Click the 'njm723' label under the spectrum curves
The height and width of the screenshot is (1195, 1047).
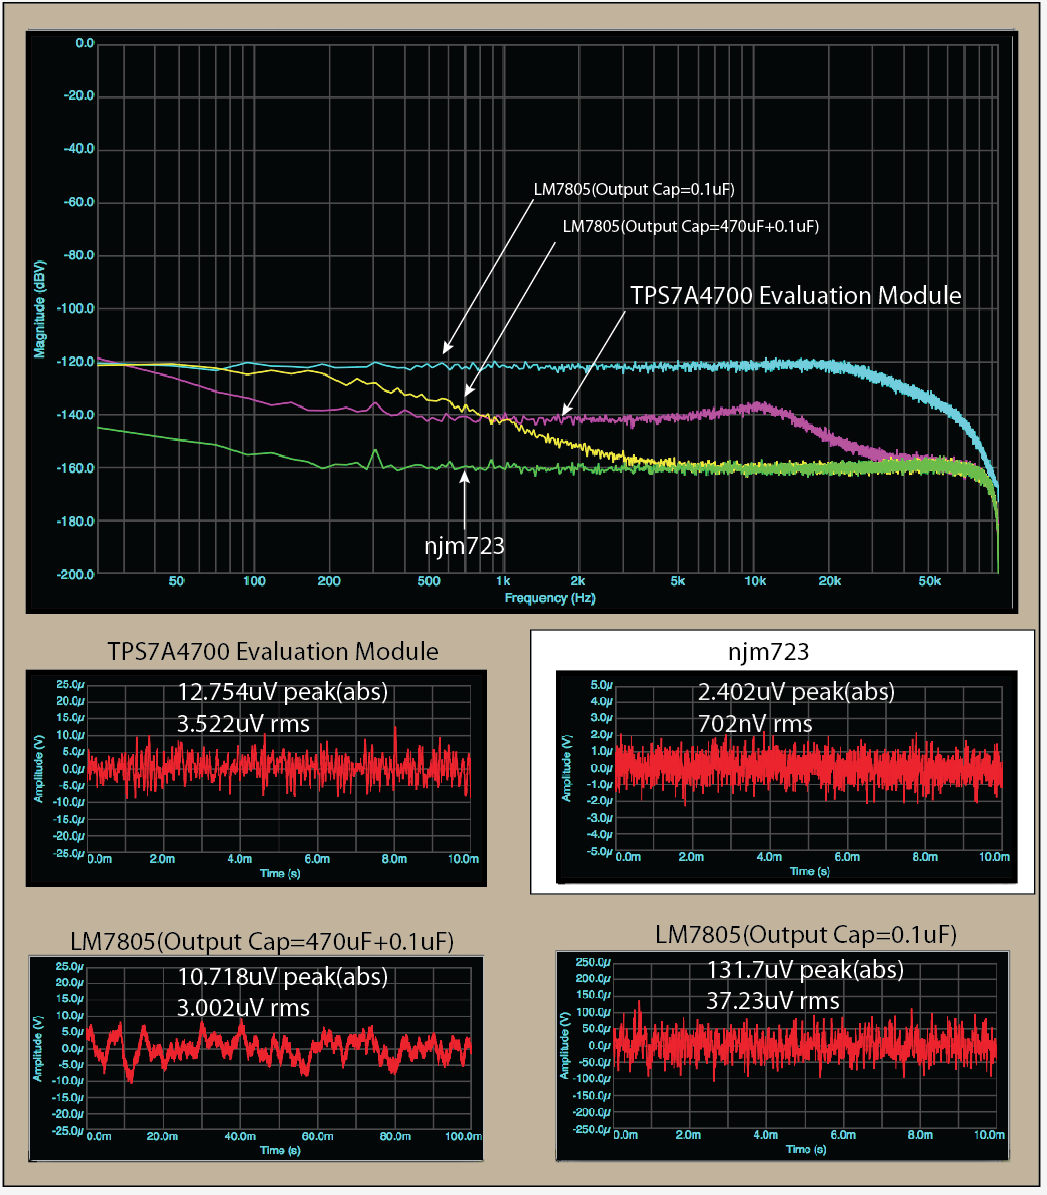click(464, 546)
